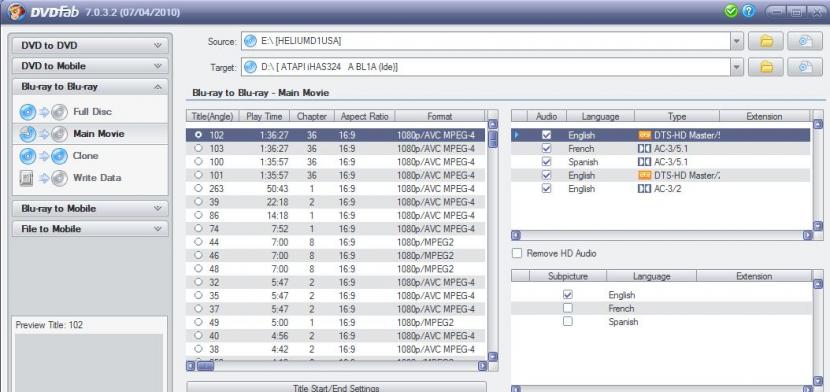The width and height of the screenshot is (830, 392).
Task: Click title list vertical scroll up arrow
Action: (x=492, y=125)
